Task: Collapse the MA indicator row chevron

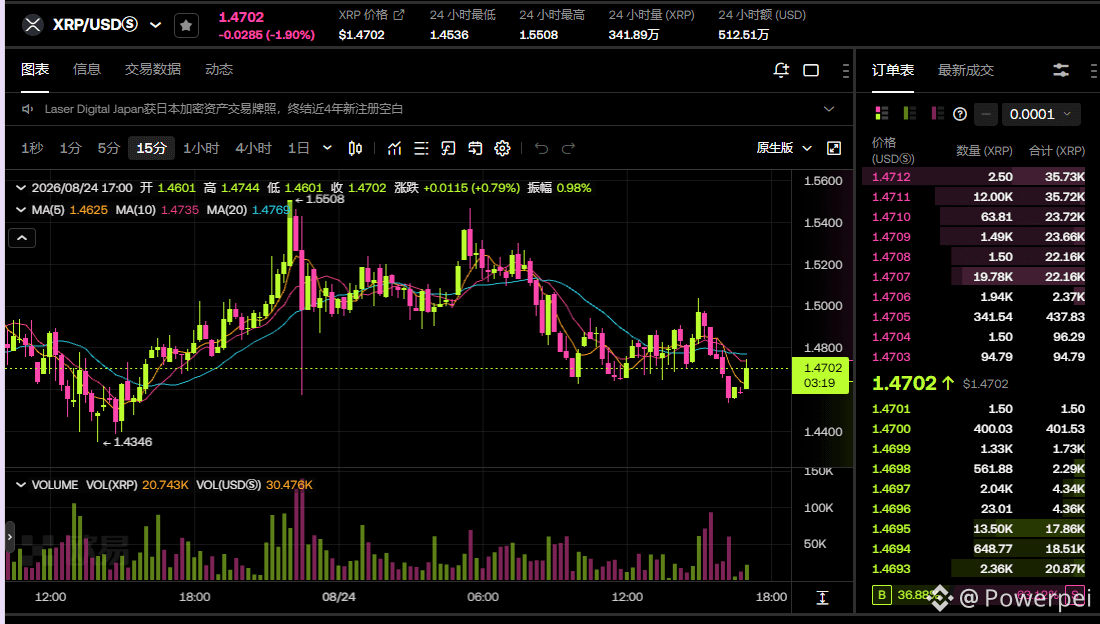Action: point(21,210)
